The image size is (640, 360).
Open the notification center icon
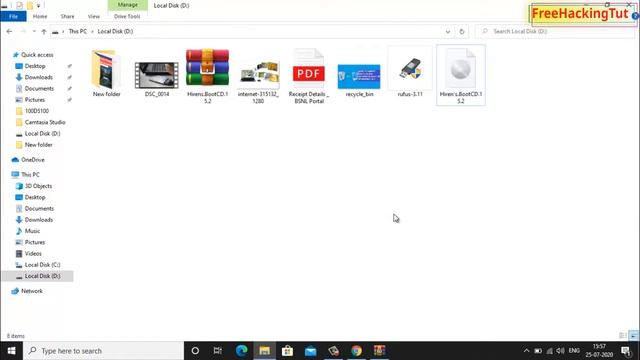(626, 351)
